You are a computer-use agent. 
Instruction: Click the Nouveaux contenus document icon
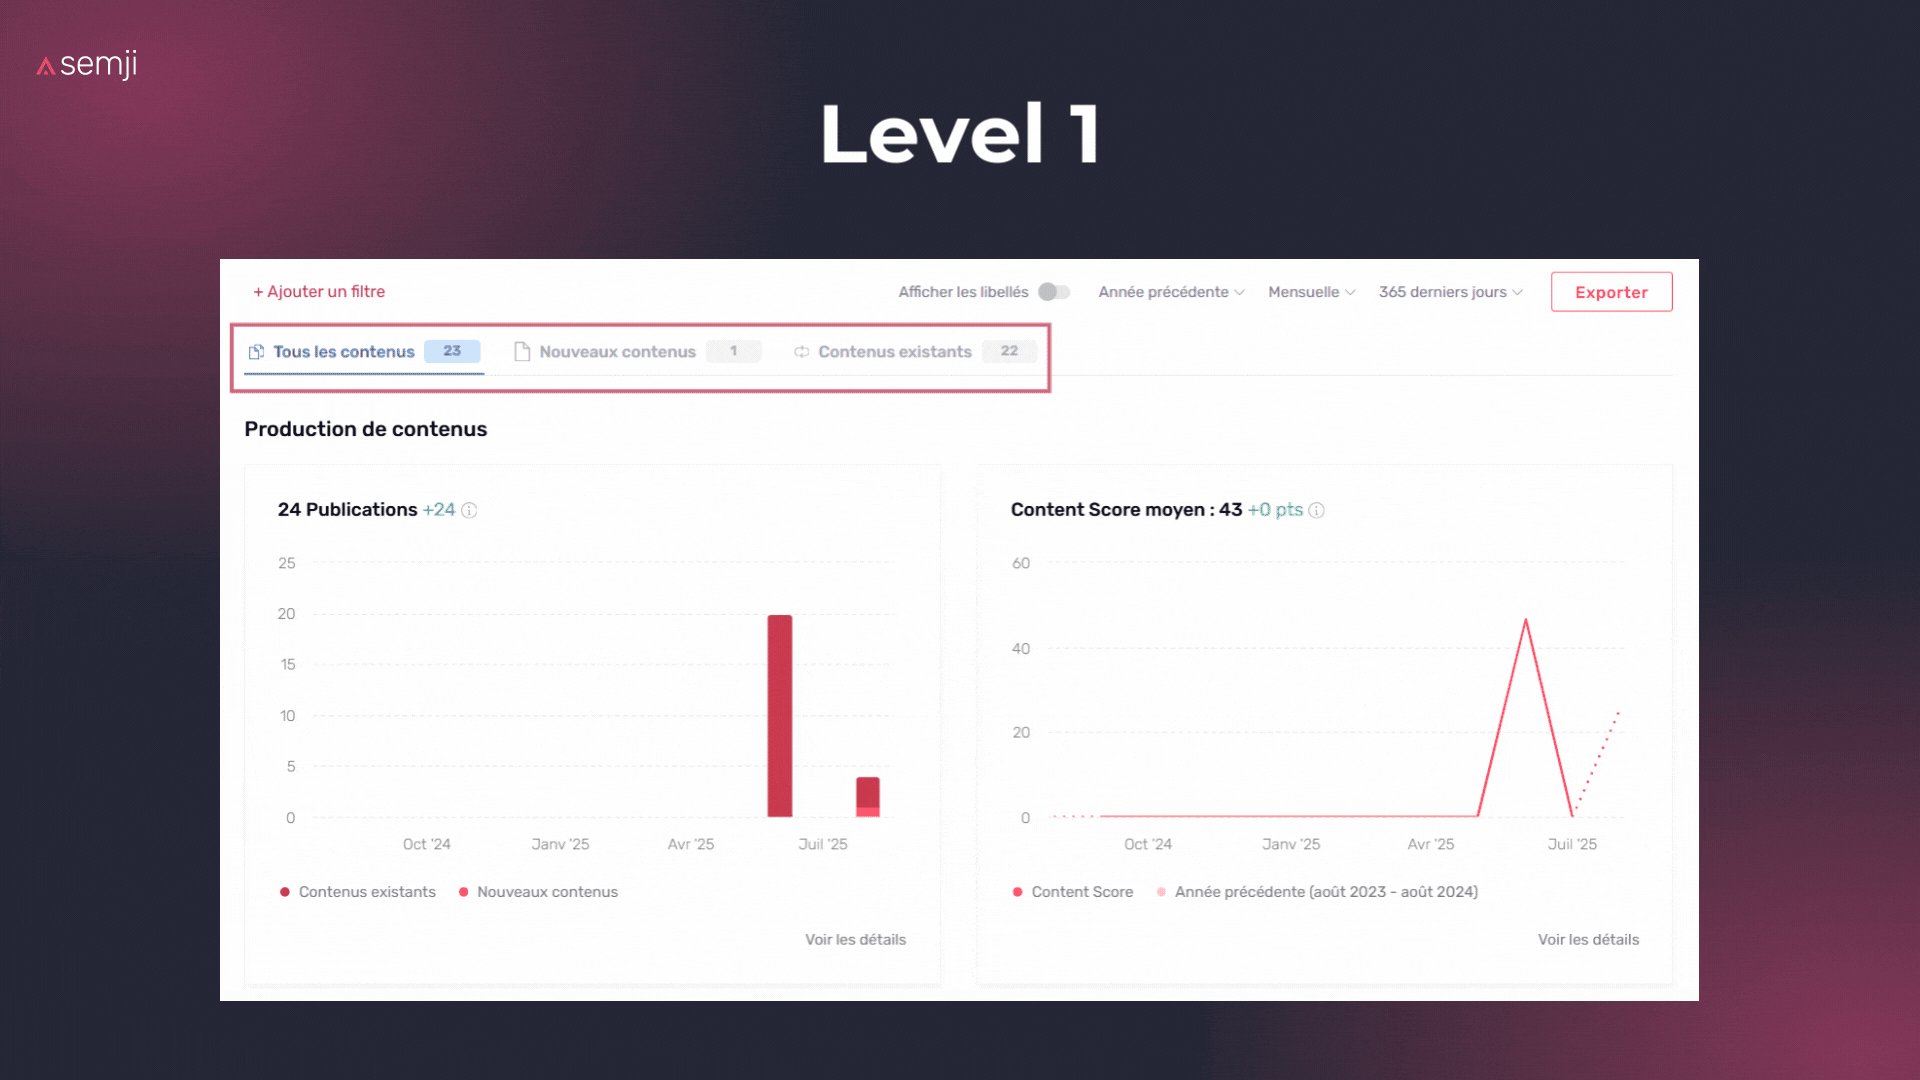coord(522,352)
